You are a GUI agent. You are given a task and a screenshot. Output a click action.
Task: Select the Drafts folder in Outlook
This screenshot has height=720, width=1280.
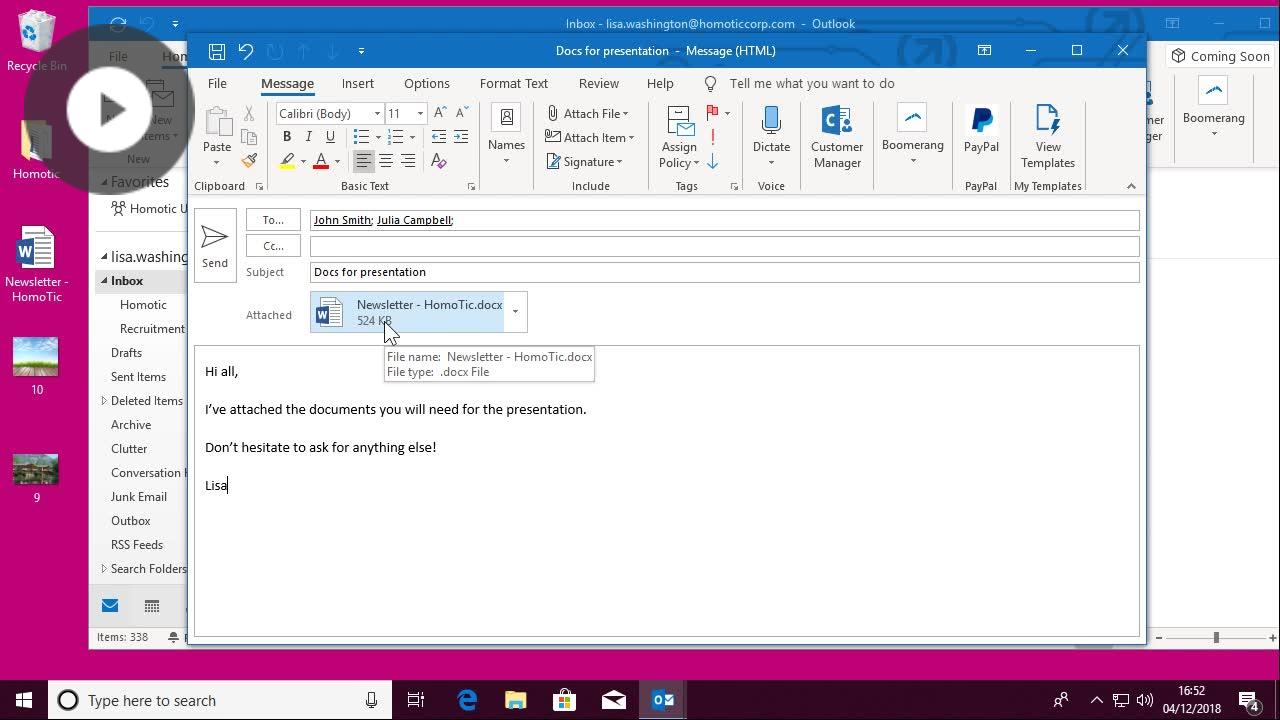tap(126, 353)
